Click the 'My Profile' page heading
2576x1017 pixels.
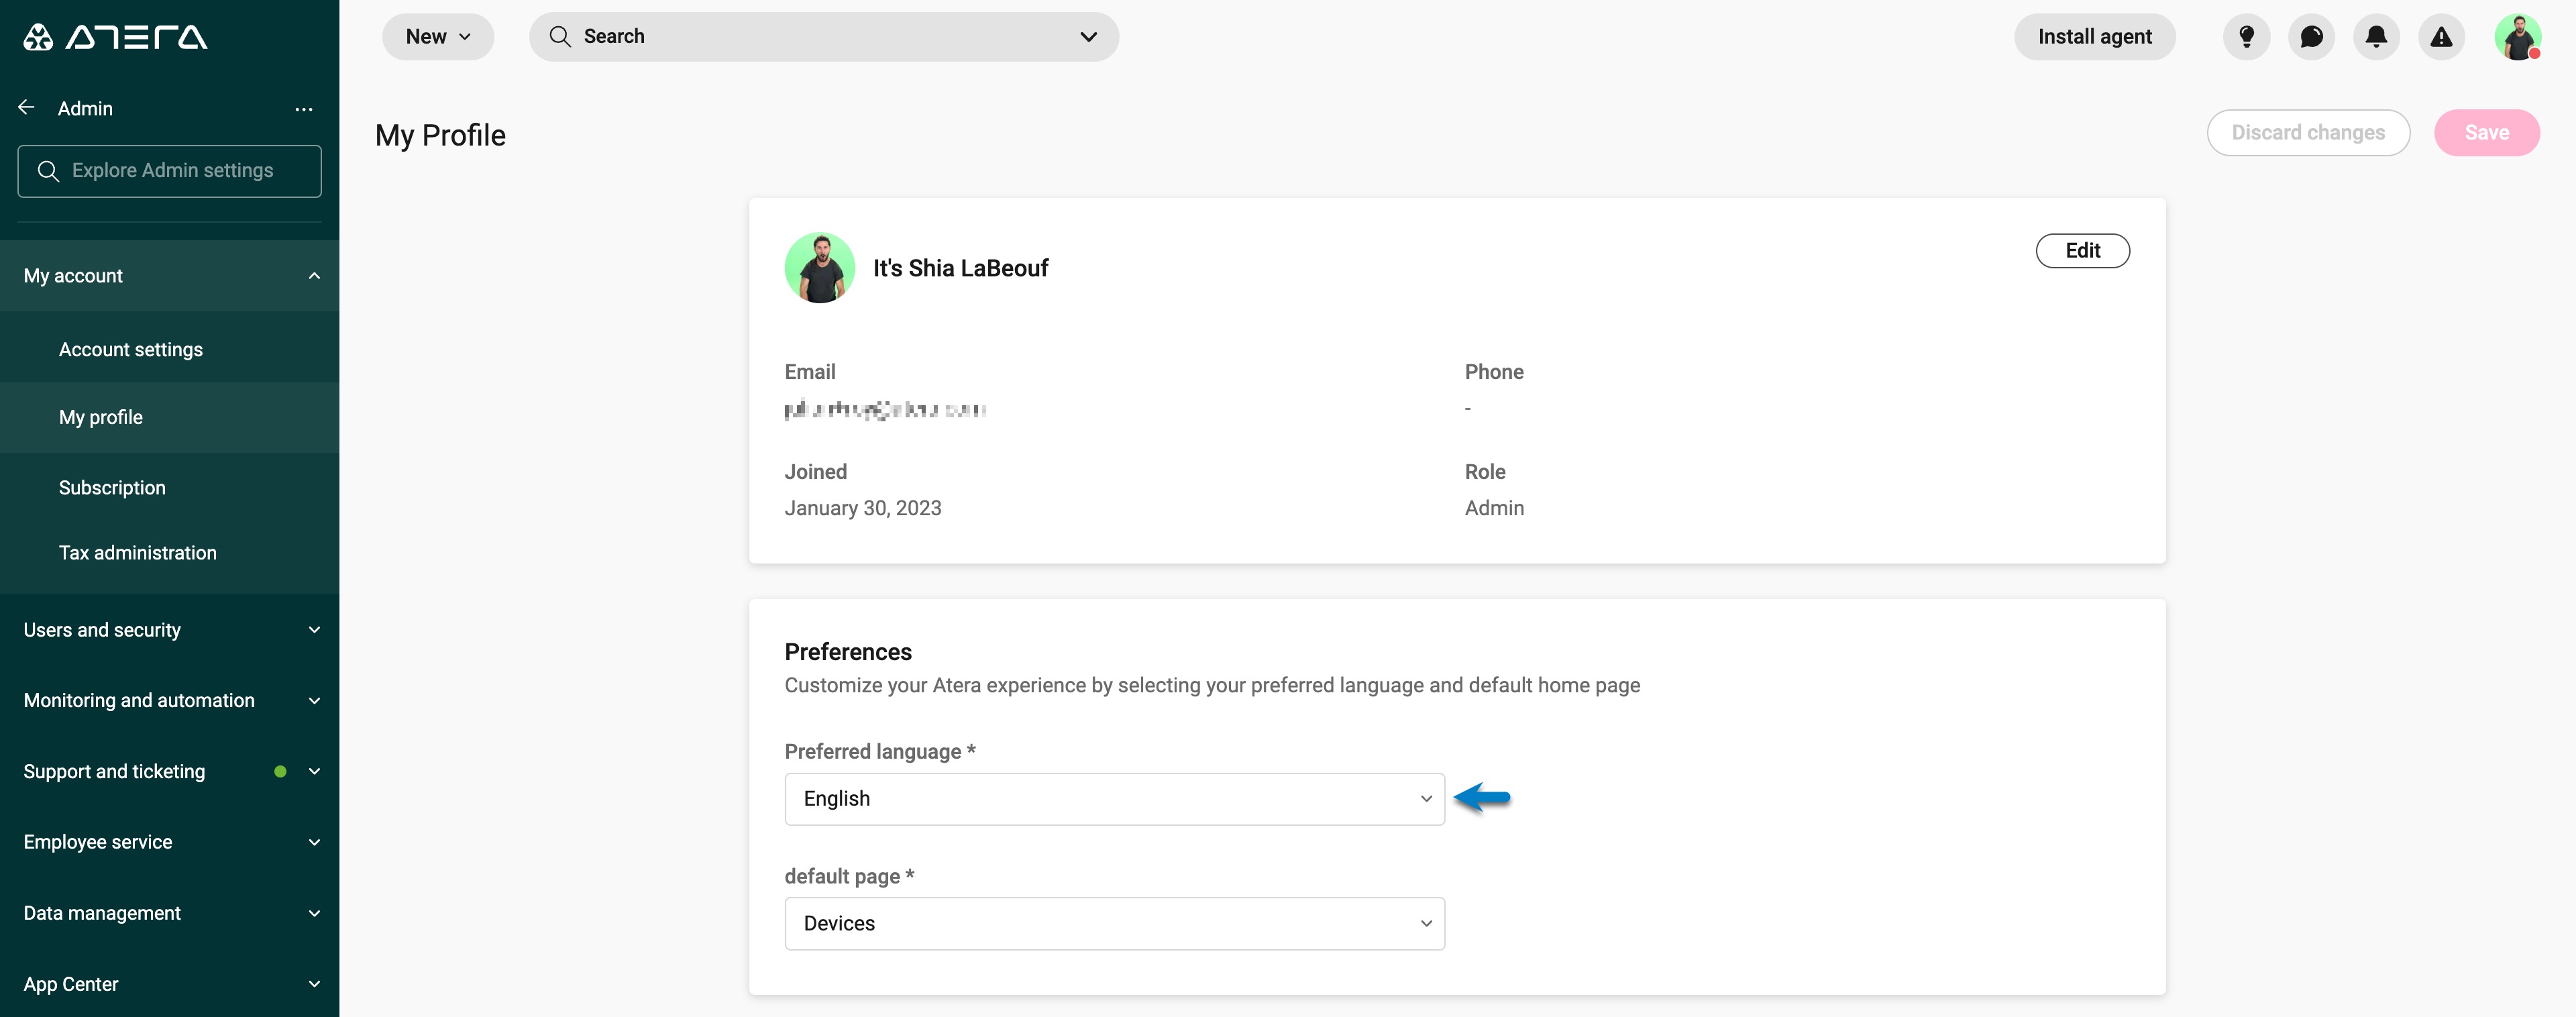click(440, 135)
